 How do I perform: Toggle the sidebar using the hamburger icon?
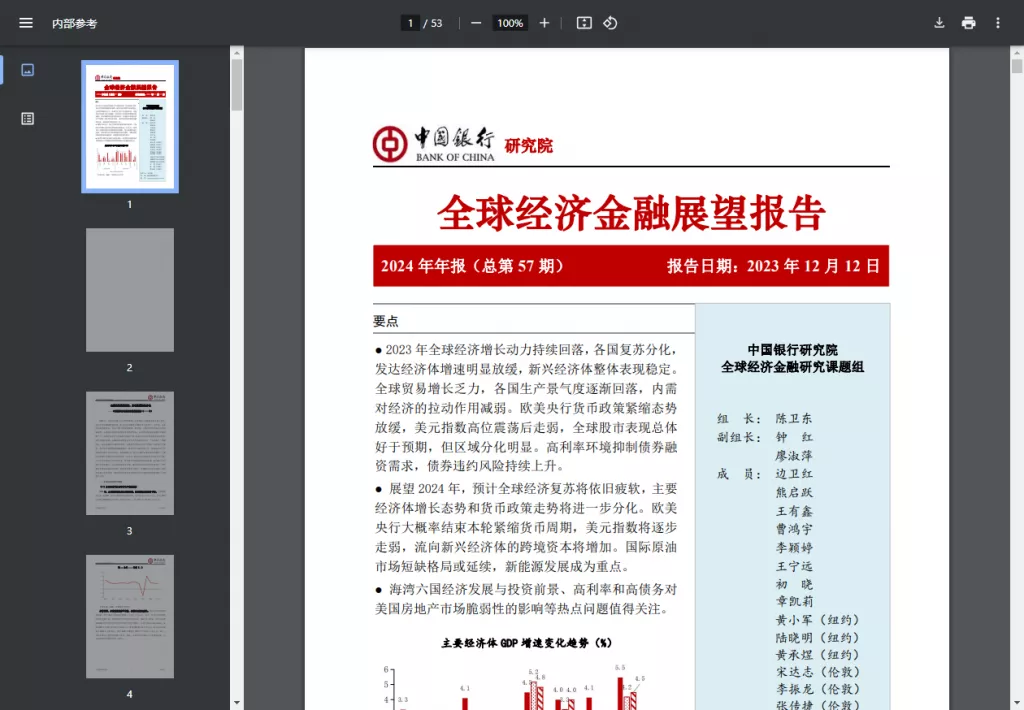[x=26, y=23]
